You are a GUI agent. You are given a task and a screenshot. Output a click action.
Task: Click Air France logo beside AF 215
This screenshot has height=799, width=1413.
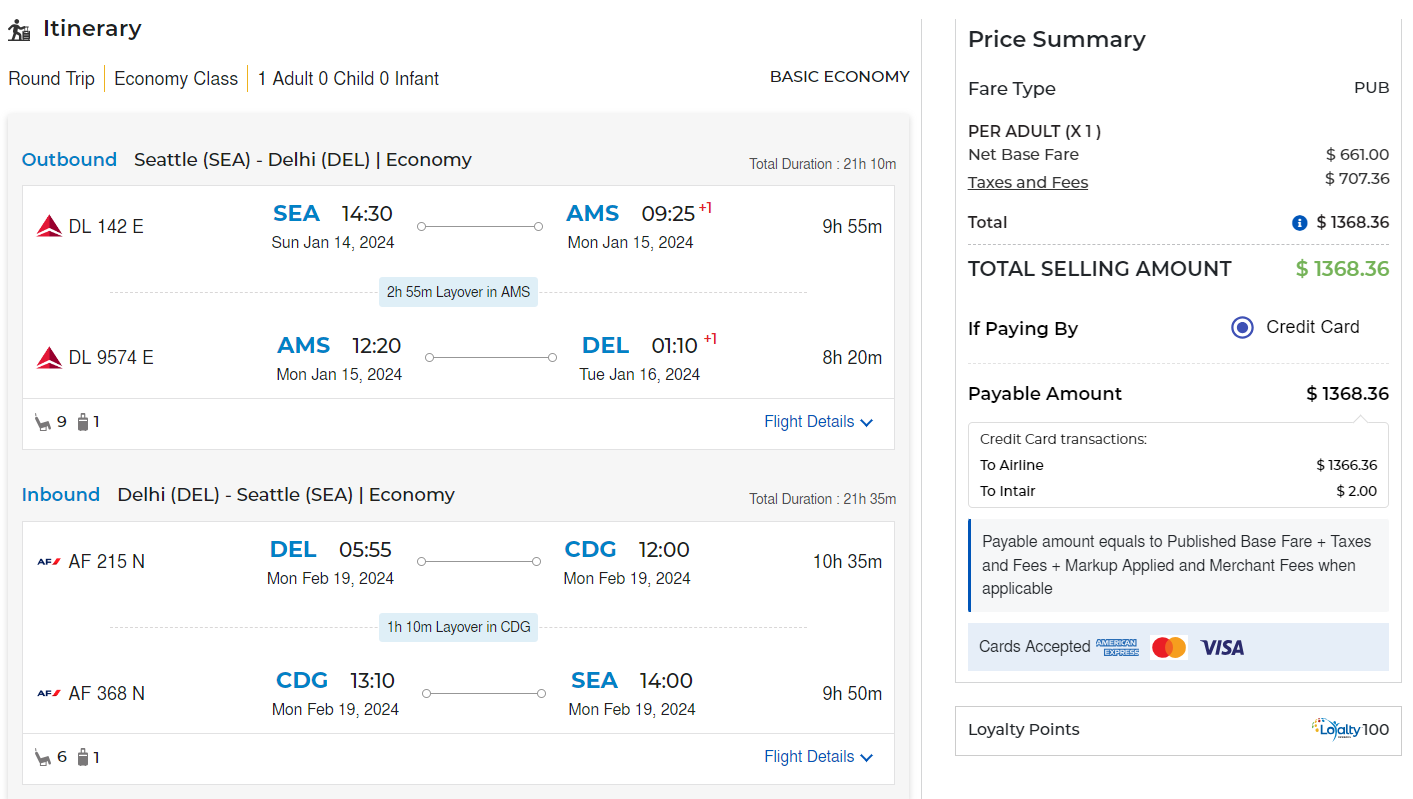click(x=49, y=562)
